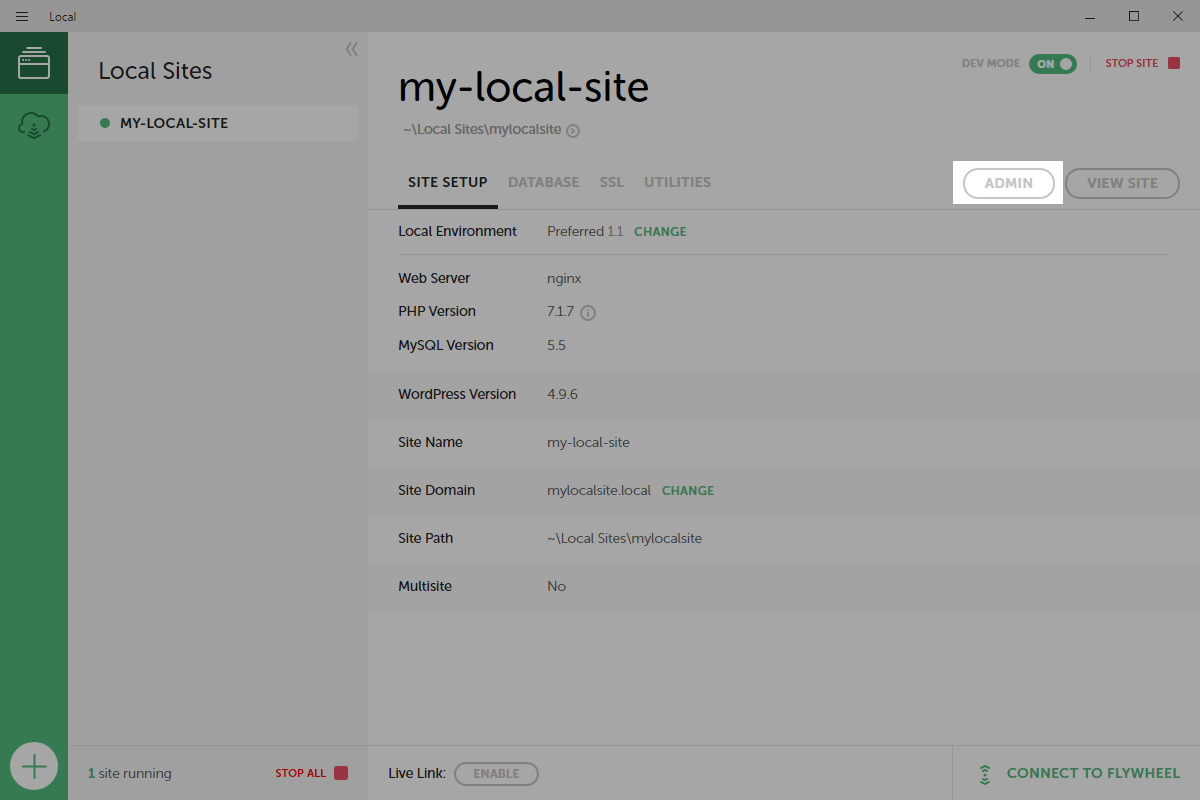Image resolution: width=1200 pixels, height=800 pixels.
Task: Select MY-LOCAL-SITE in the sites list
Action: [218, 123]
